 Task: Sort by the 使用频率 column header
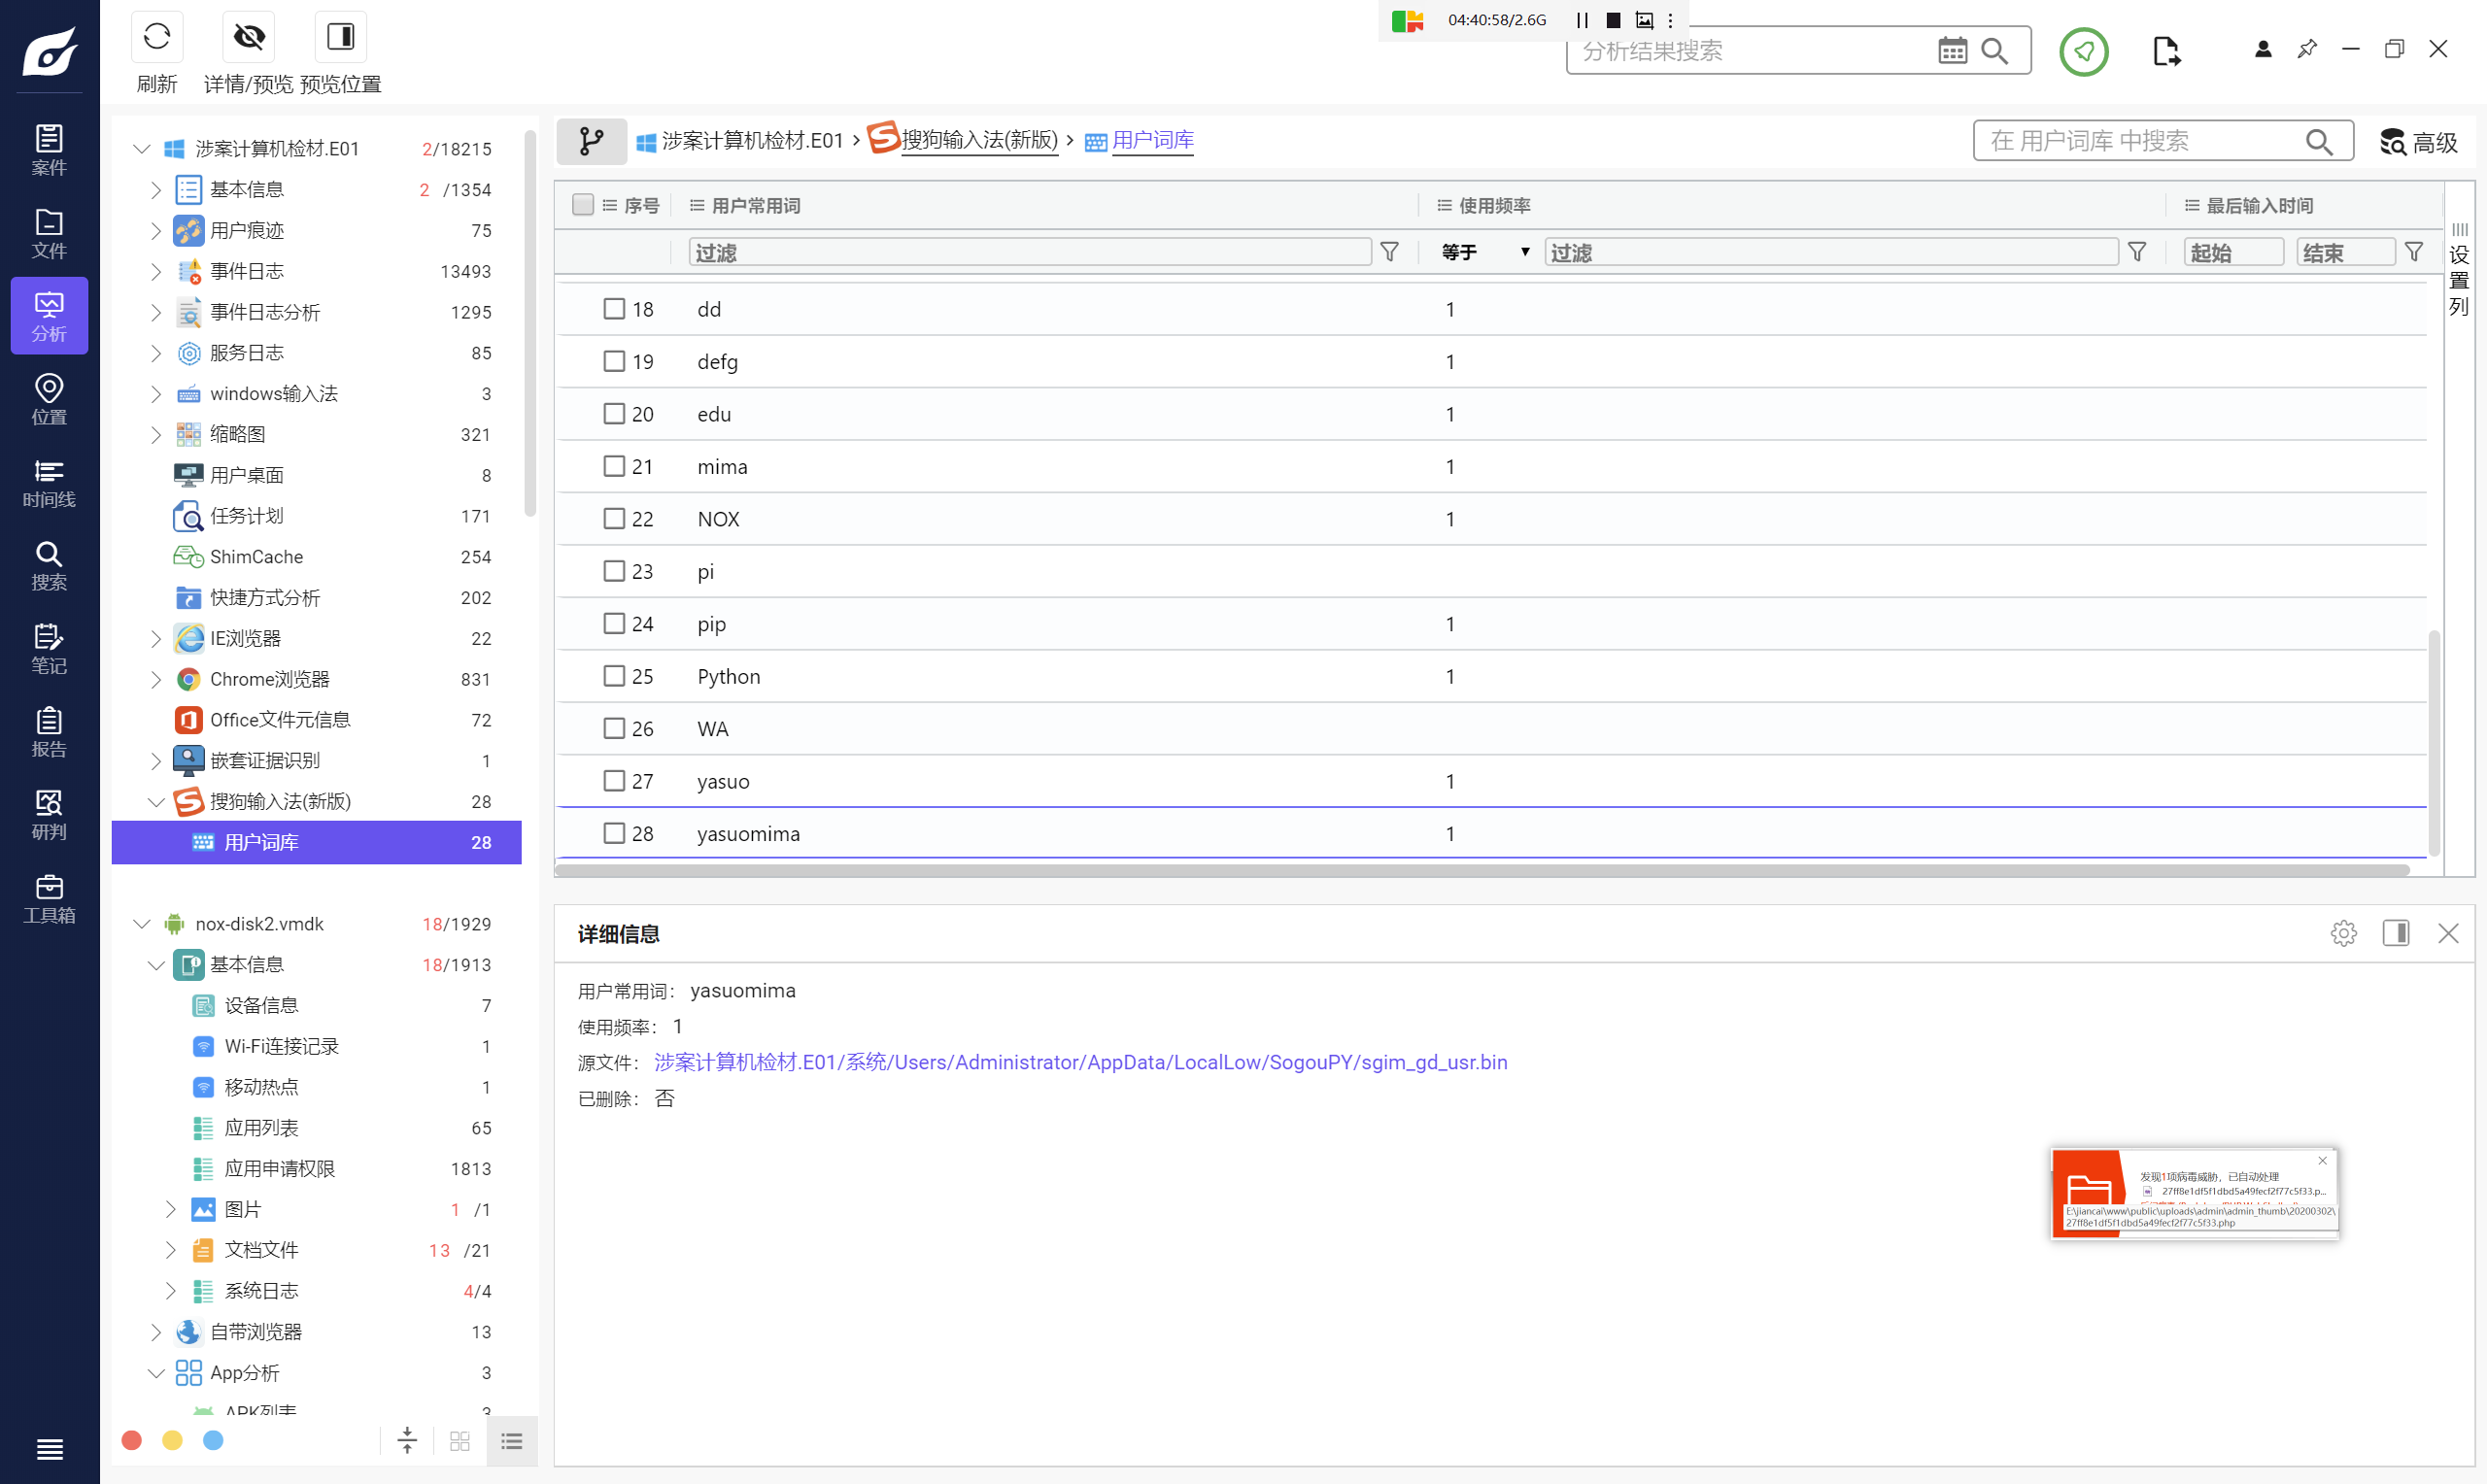(1494, 205)
